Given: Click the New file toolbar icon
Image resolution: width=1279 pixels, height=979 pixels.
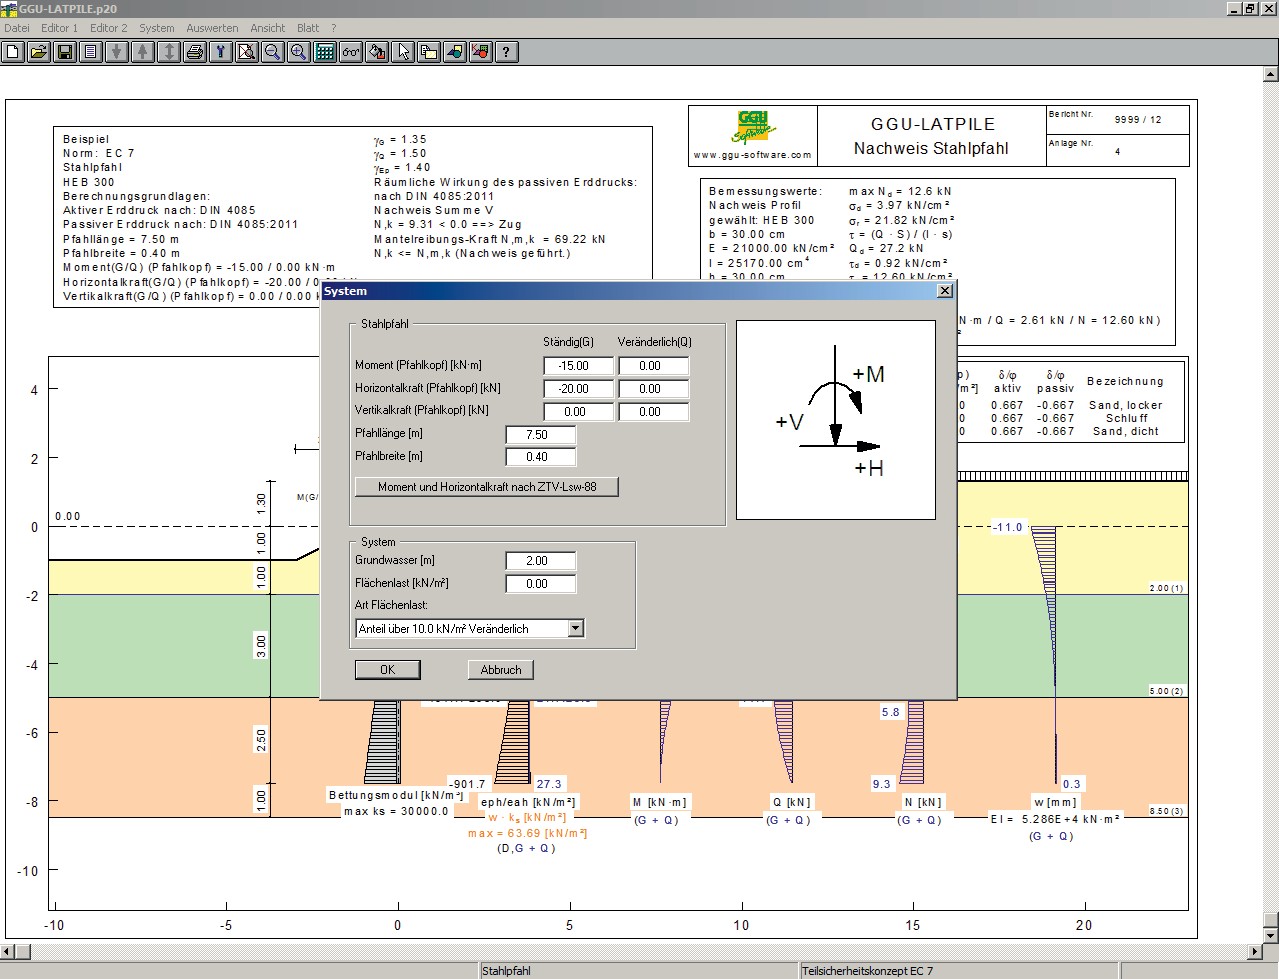Looking at the screenshot, I should pyautogui.click(x=13, y=52).
